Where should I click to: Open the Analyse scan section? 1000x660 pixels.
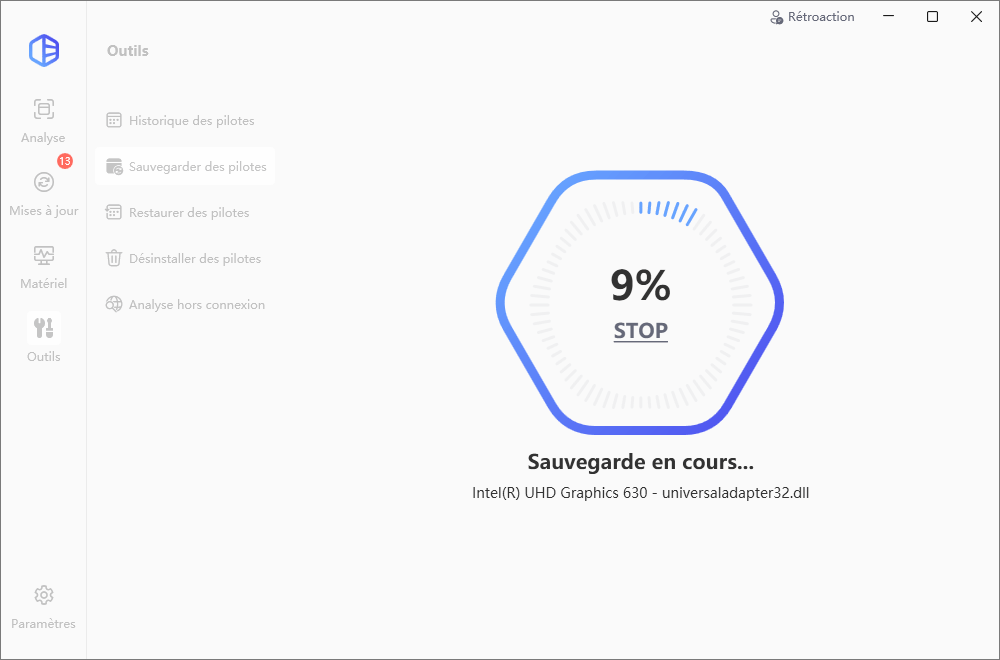[x=43, y=121]
